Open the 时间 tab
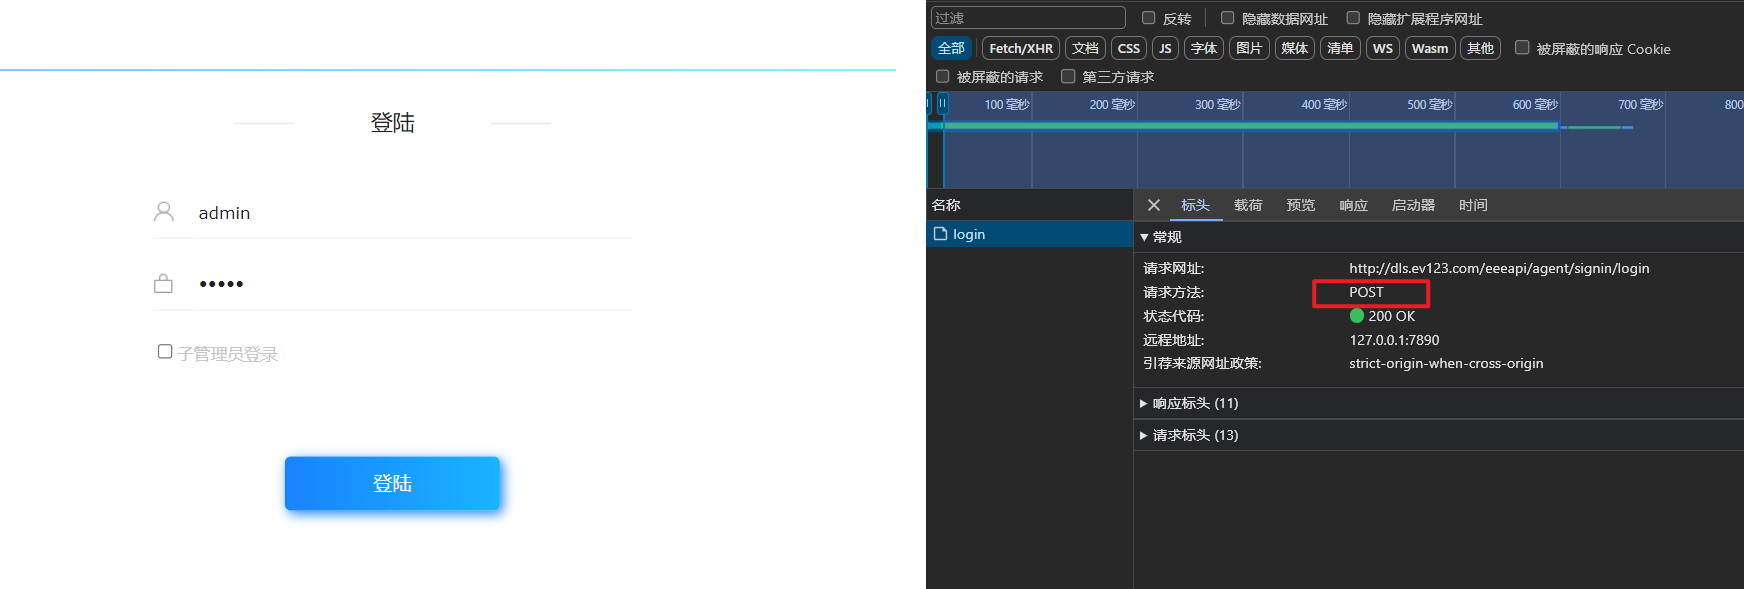The image size is (1744, 589). click(x=1473, y=205)
